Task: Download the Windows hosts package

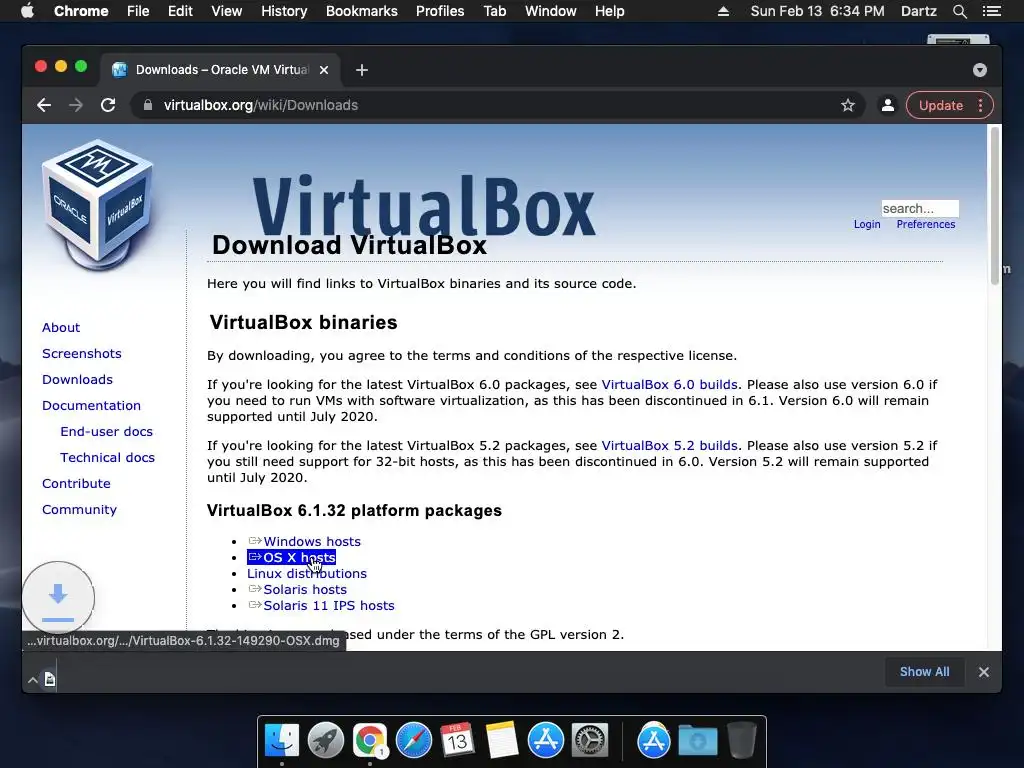Action: click(x=304, y=541)
